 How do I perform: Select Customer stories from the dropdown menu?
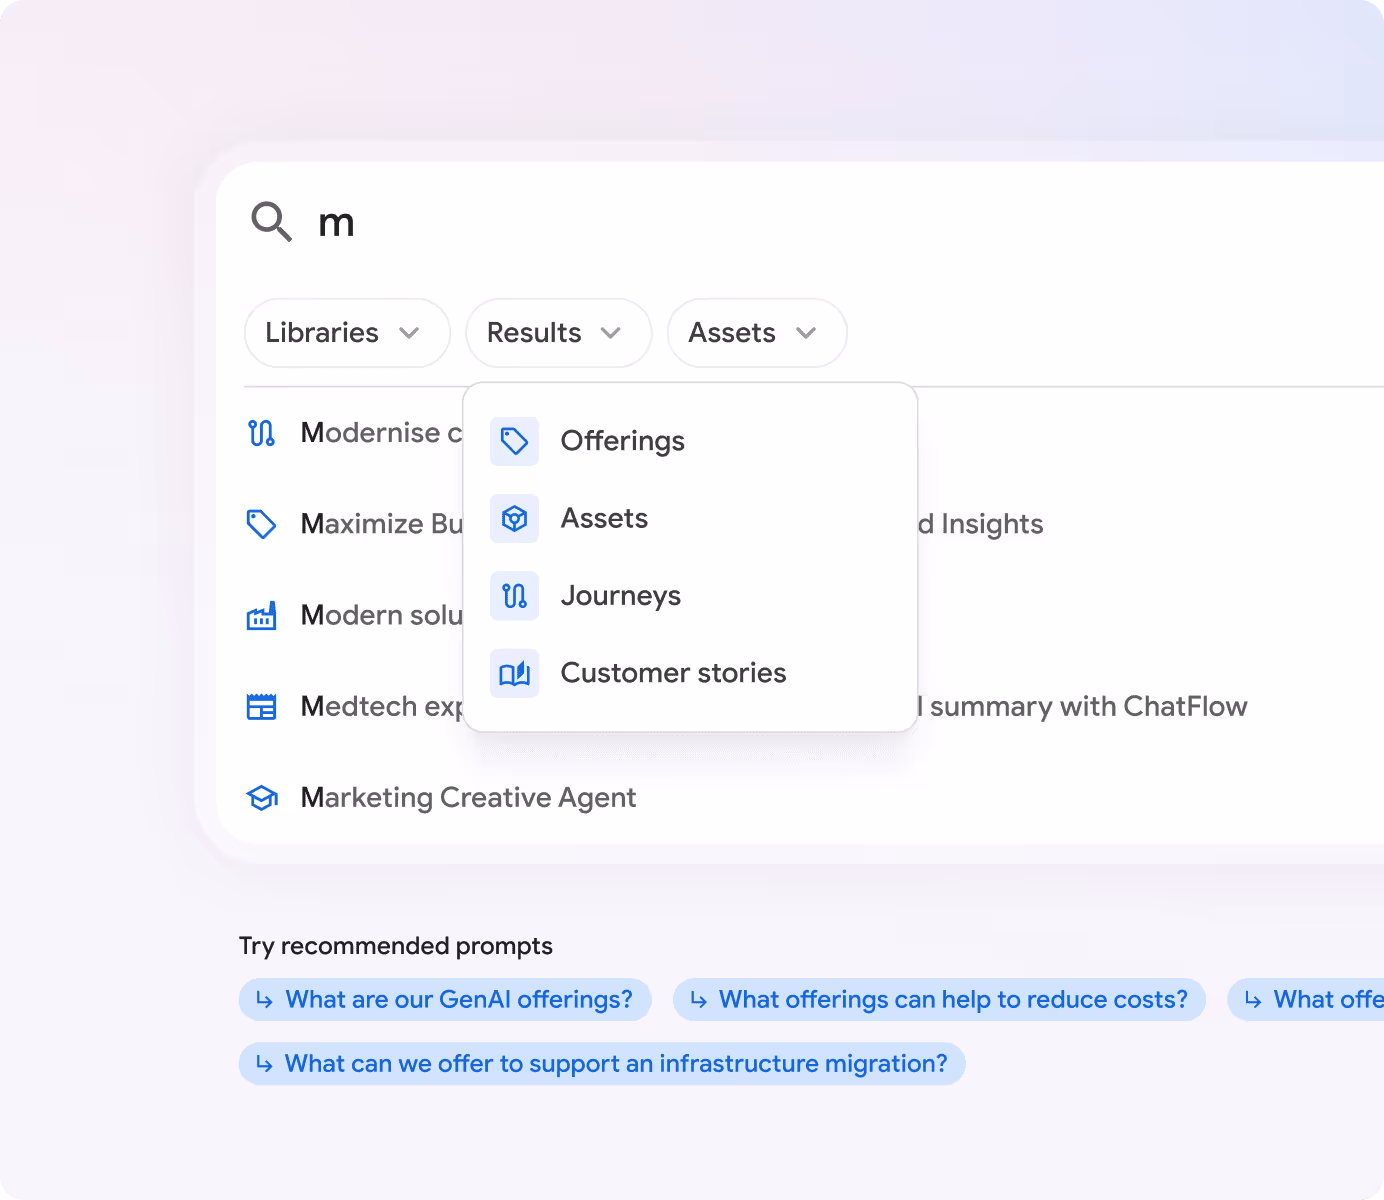[x=690, y=673]
